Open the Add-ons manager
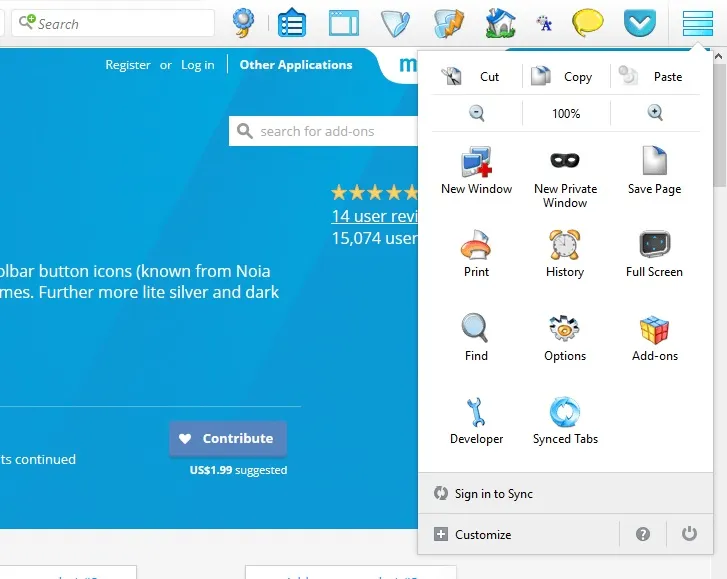 click(x=655, y=338)
